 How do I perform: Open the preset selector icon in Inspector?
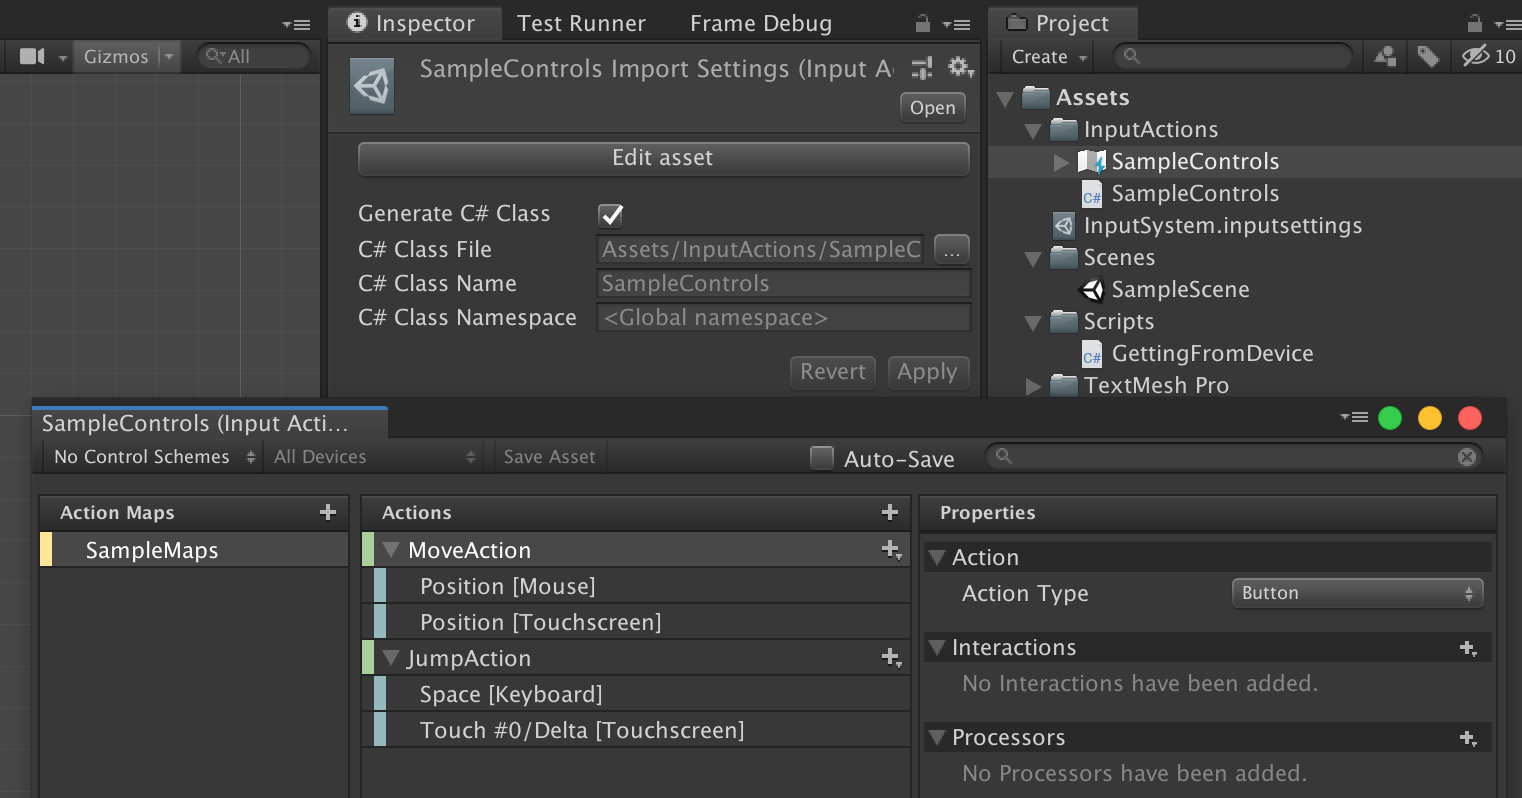coord(922,67)
